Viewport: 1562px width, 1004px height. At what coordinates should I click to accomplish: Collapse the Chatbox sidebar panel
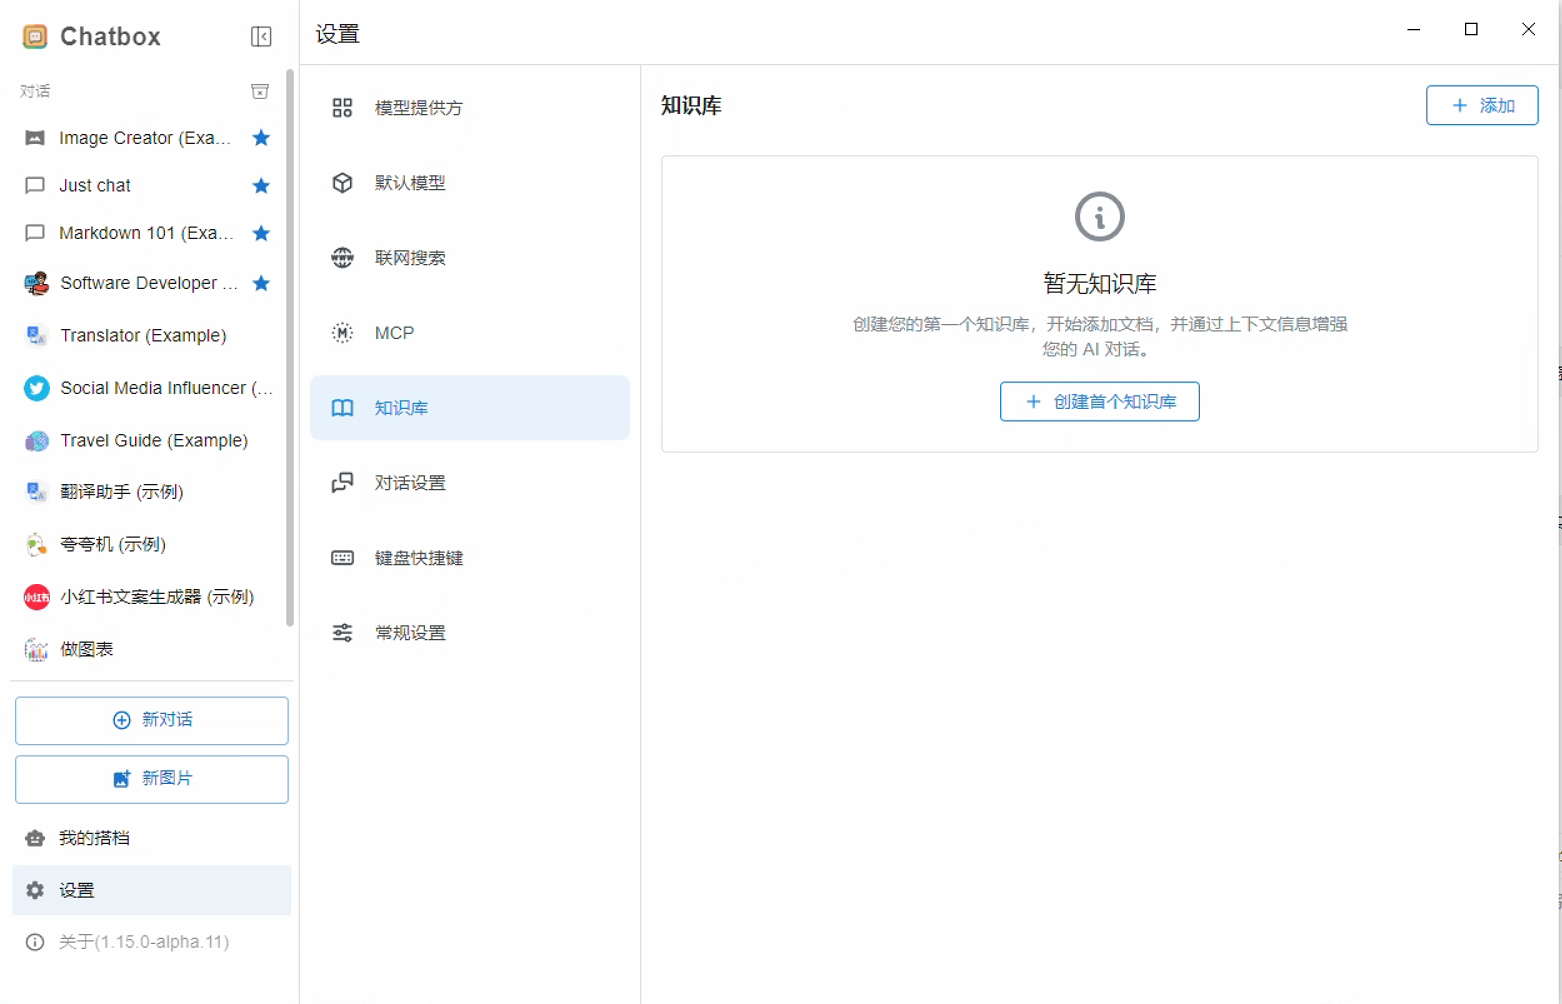pos(261,37)
